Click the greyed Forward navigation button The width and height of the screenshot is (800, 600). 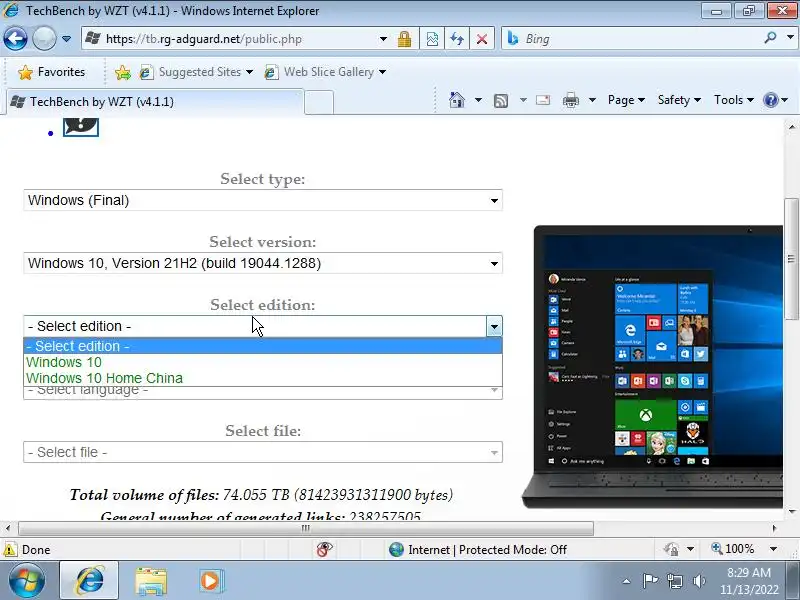[44, 38]
